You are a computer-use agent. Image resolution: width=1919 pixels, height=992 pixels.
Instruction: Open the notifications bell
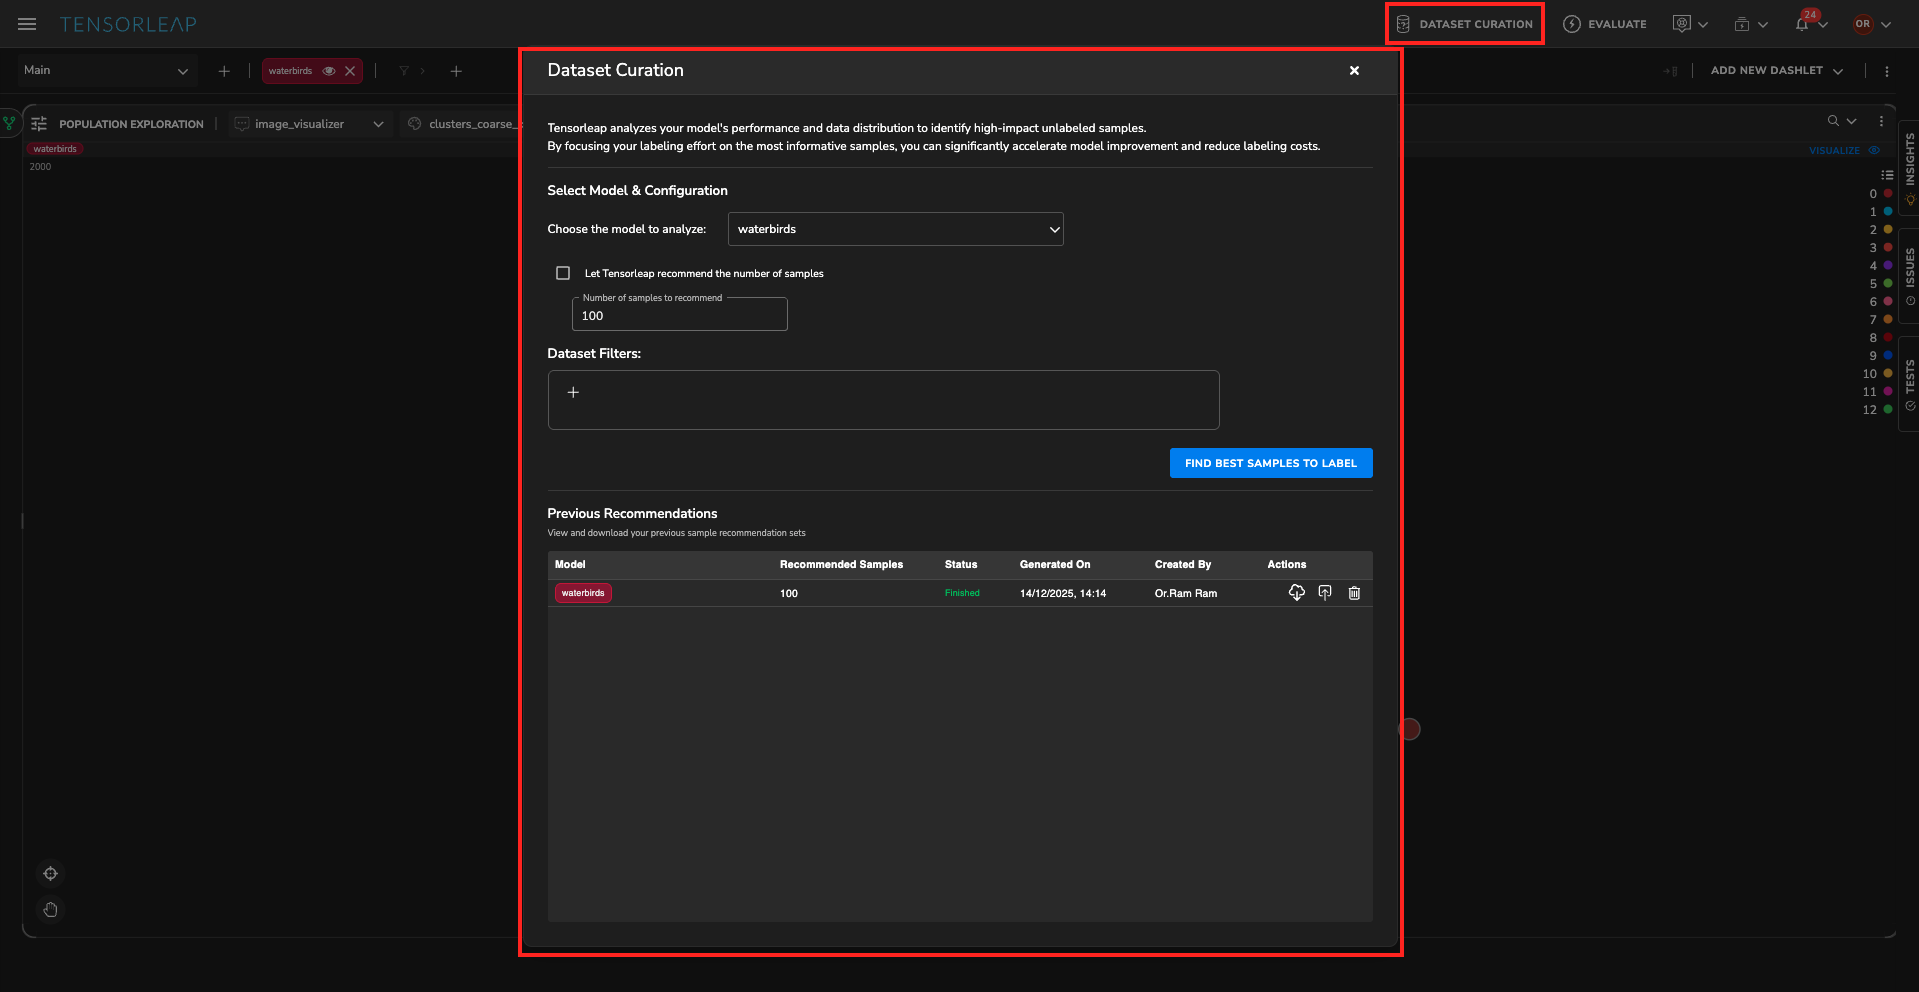point(1802,24)
